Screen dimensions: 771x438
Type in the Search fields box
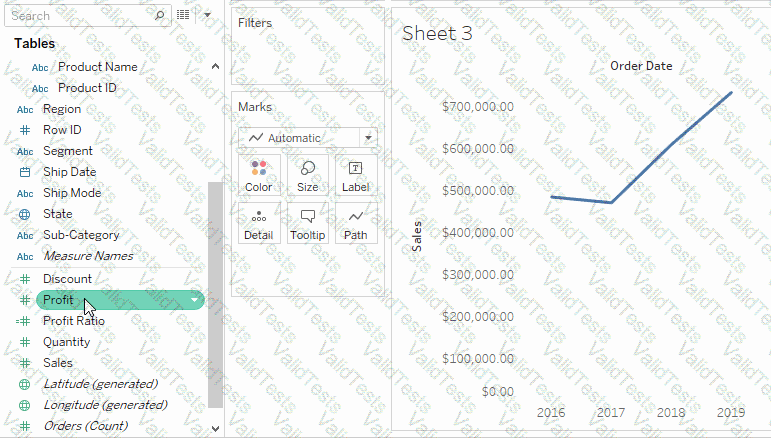pos(80,15)
